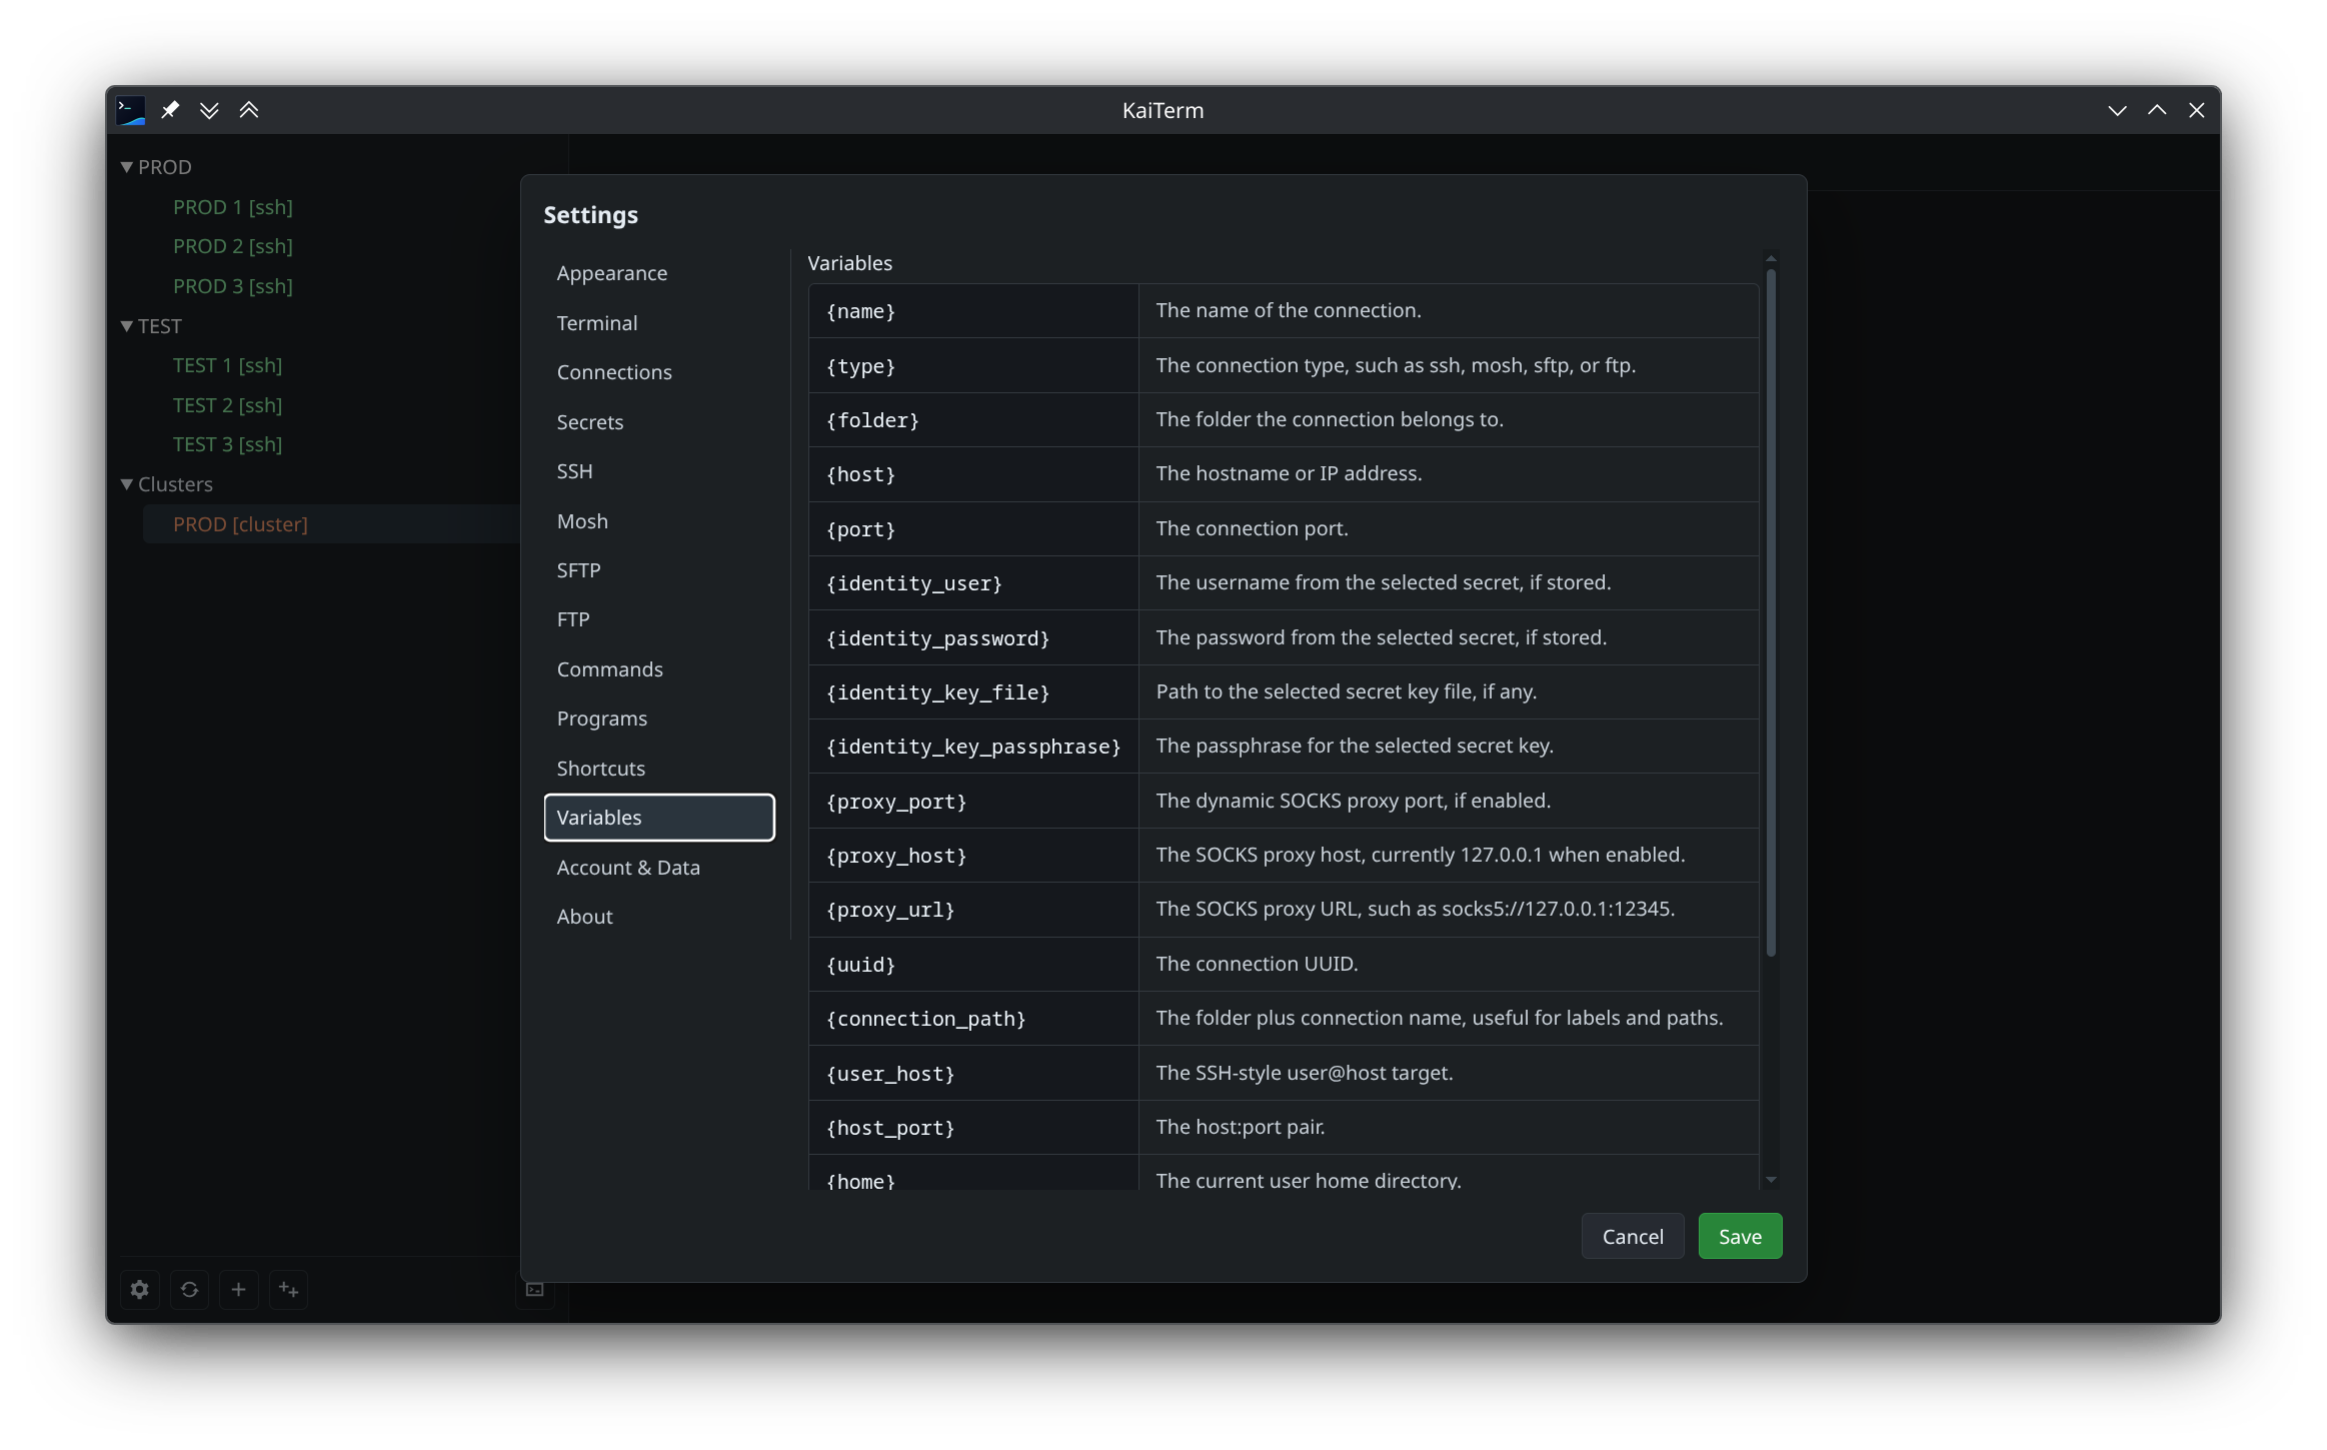This screenshot has width=2327, height=1450.
Task: Click the scrollbar down arrow
Action: click(x=1770, y=1180)
